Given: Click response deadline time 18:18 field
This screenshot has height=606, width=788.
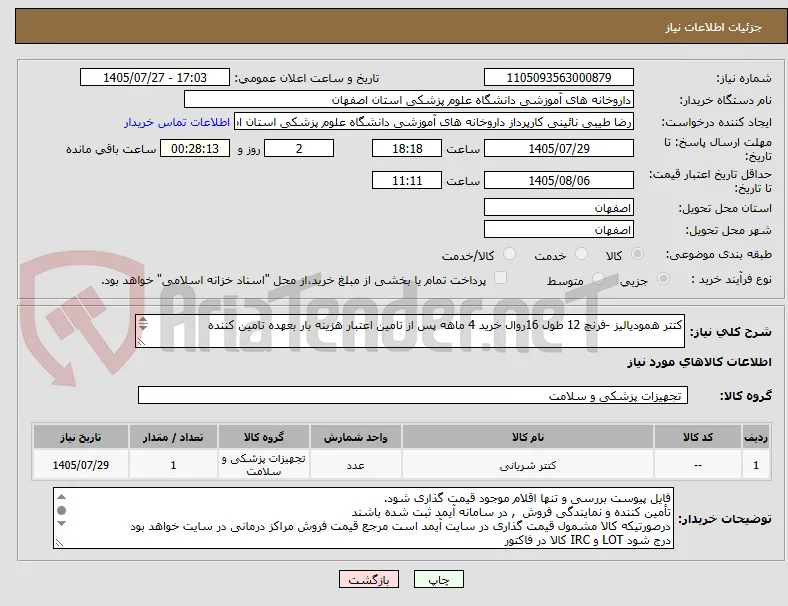Looking at the screenshot, I should click(x=407, y=148).
